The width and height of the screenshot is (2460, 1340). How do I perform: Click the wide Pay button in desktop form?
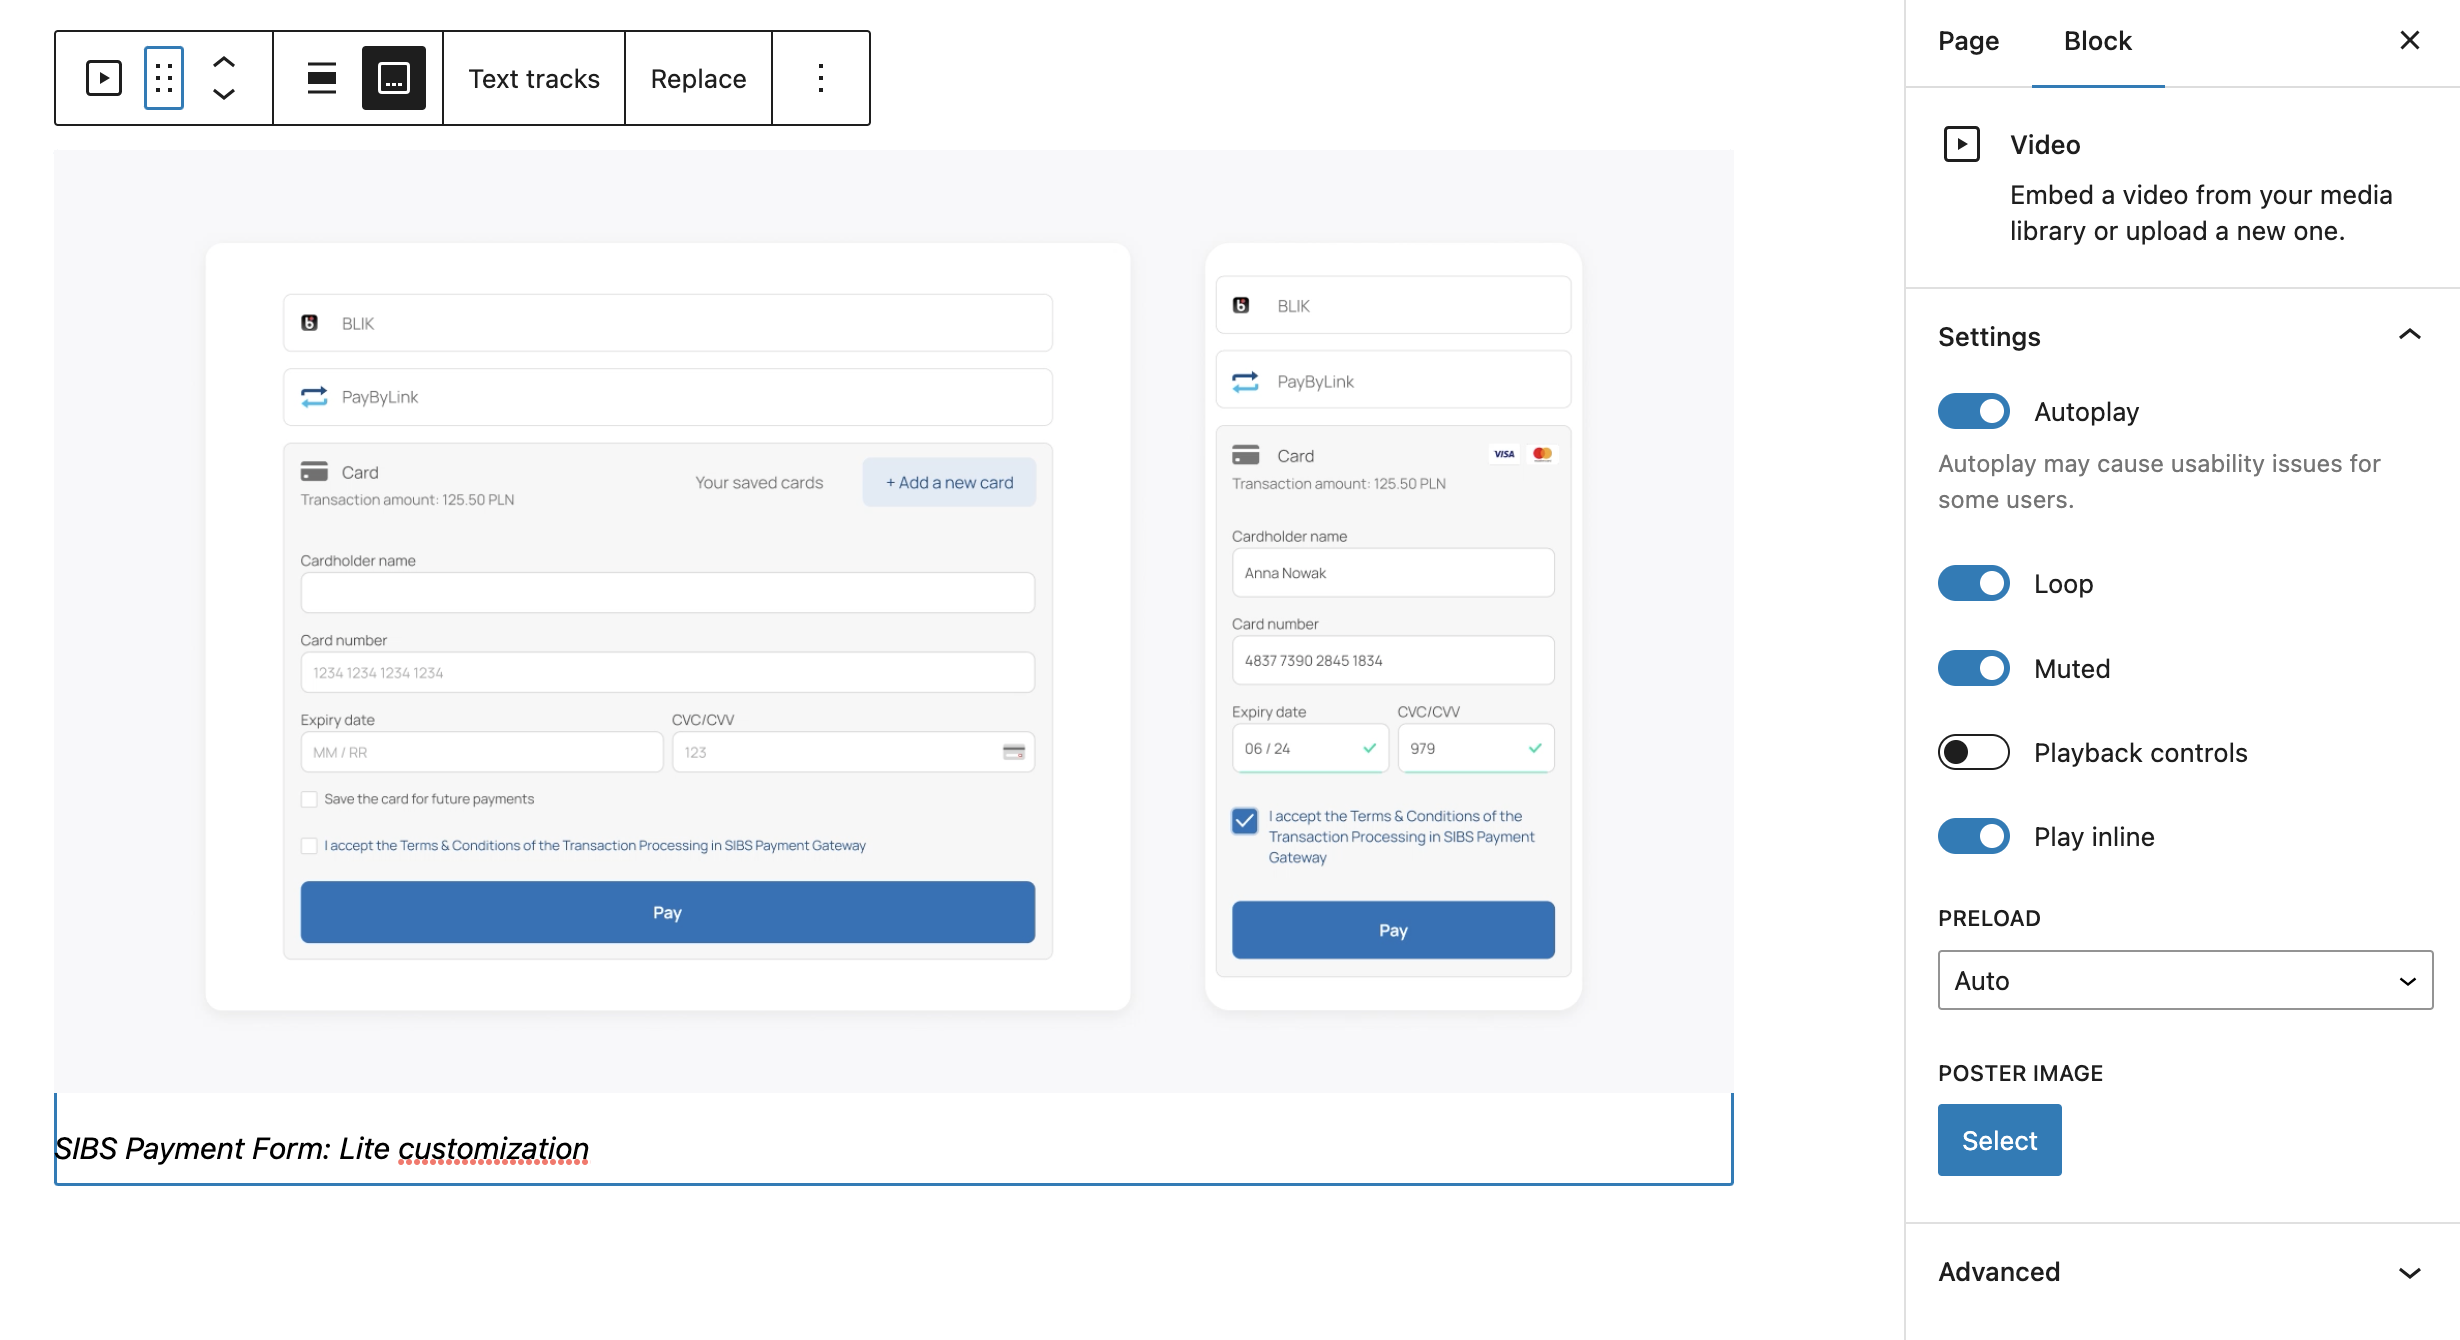(x=668, y=912)
